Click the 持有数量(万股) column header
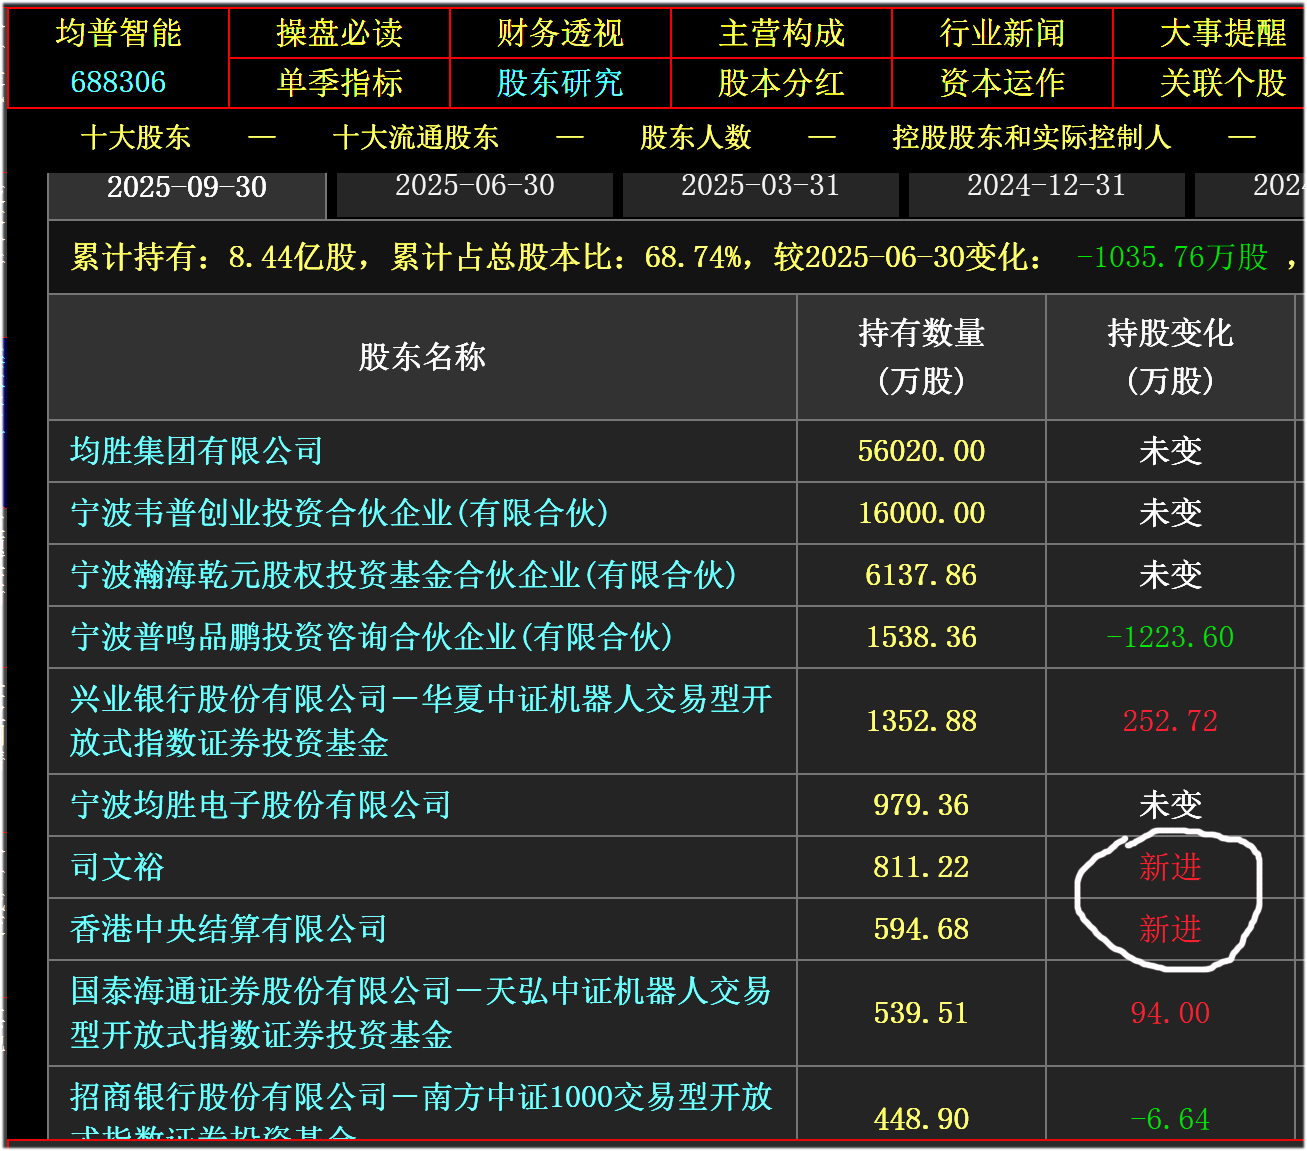Image resolution: width=1307 pixels, height=1151 pixels. click(x=921, y=357)
